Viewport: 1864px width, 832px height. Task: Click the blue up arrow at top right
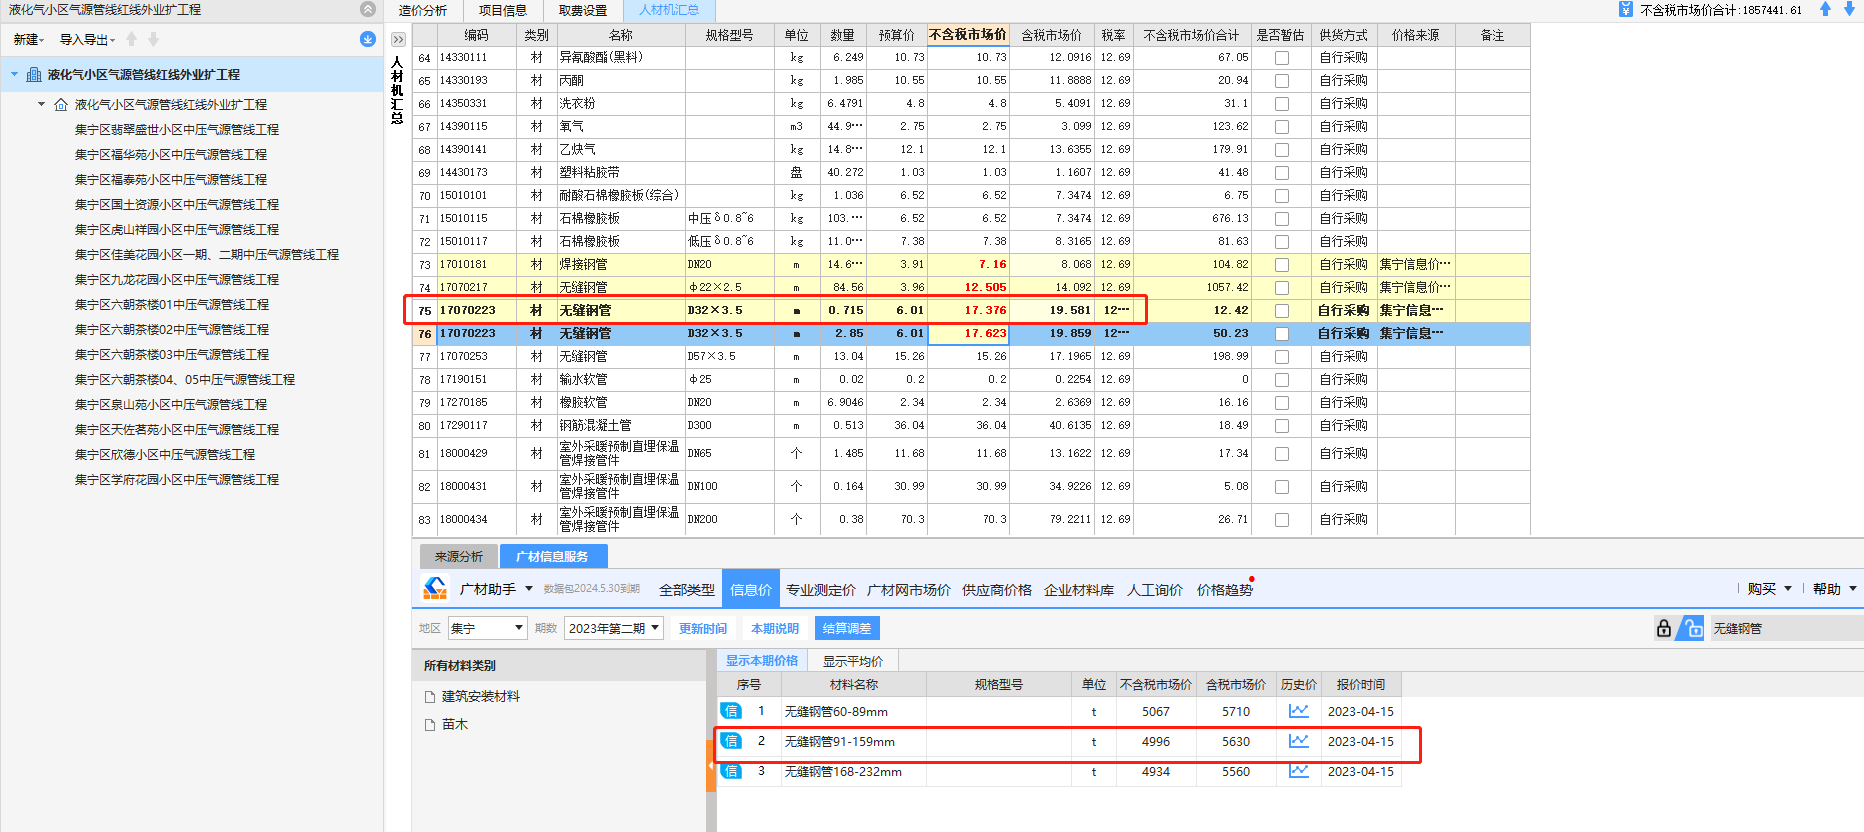pos(1825,9)
